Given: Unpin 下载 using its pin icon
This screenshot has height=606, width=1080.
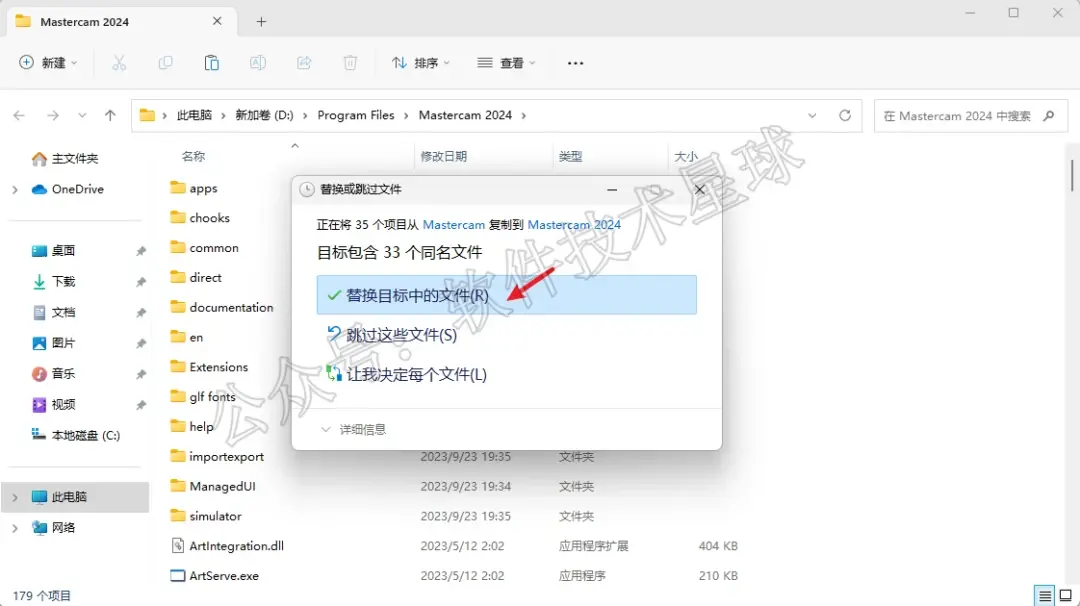Looking at the screenshot, I should 141,282.
